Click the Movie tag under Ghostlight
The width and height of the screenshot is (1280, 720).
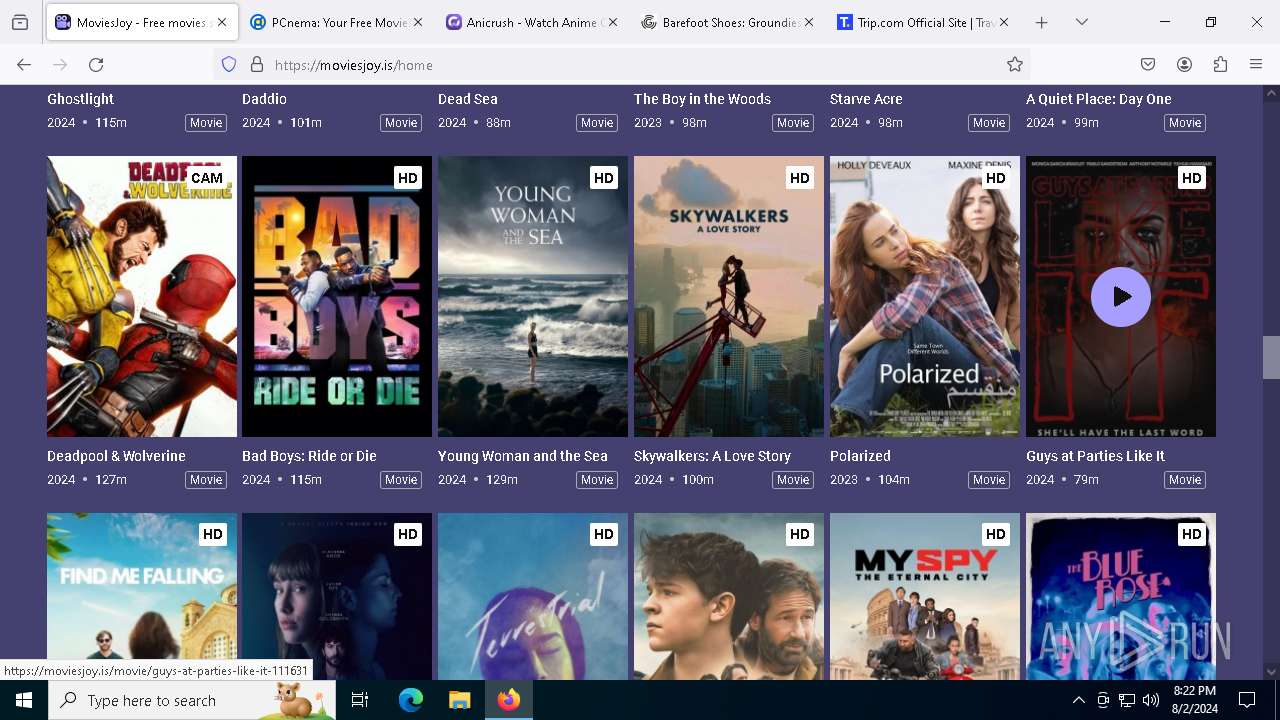tap(206, 123)
